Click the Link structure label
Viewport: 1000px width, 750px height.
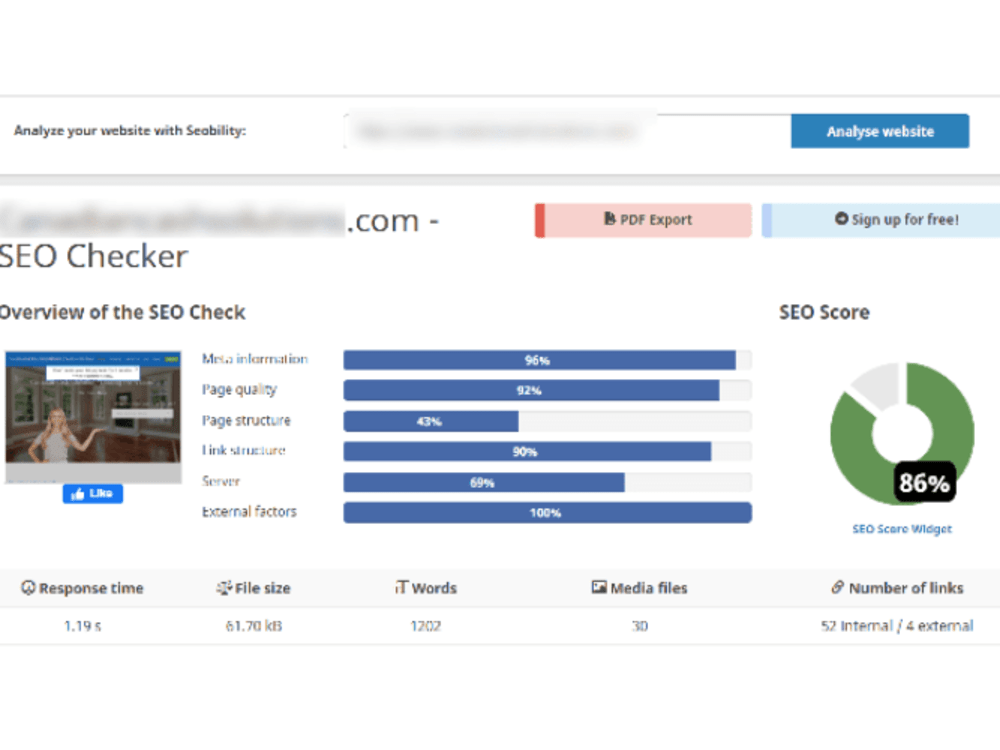244,450
